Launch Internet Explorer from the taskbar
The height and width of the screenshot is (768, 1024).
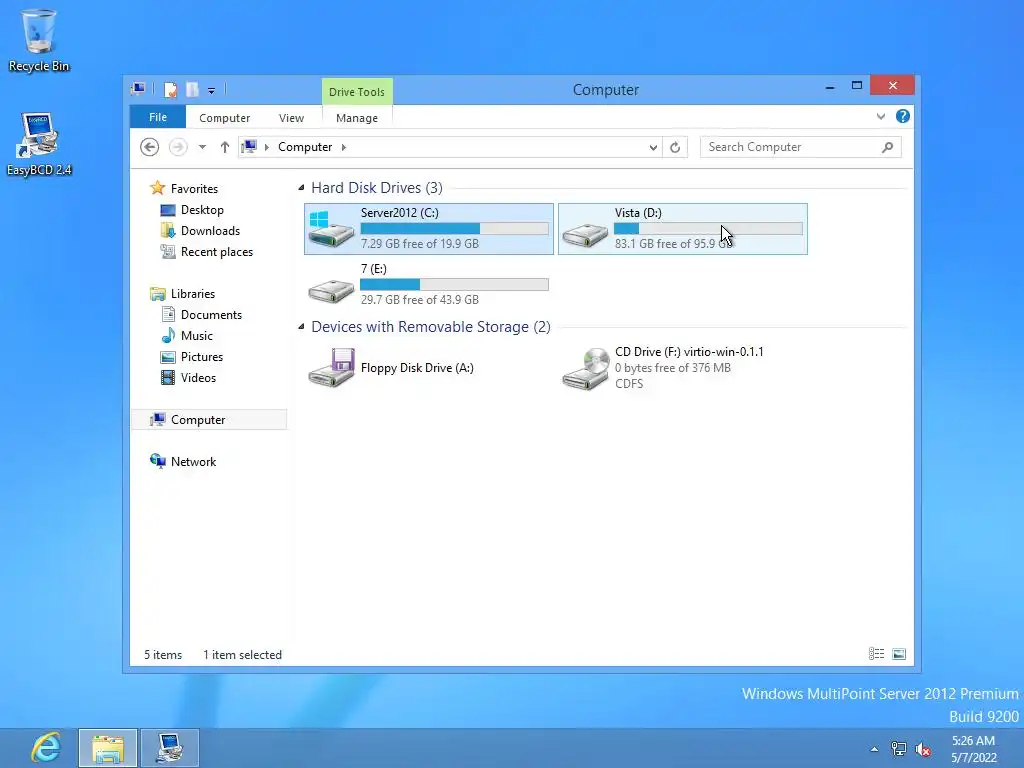pyautogui.click(x=46, y=748)
